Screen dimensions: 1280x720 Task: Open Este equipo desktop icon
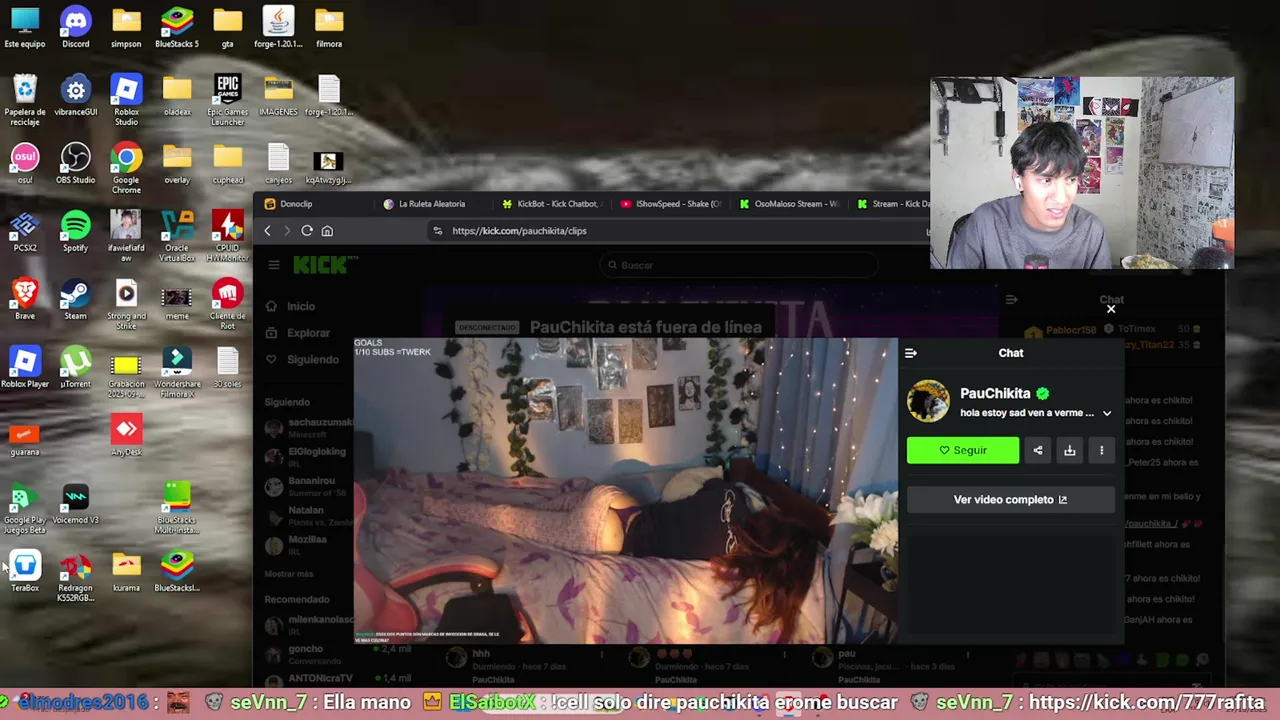[x=25, y=27]
